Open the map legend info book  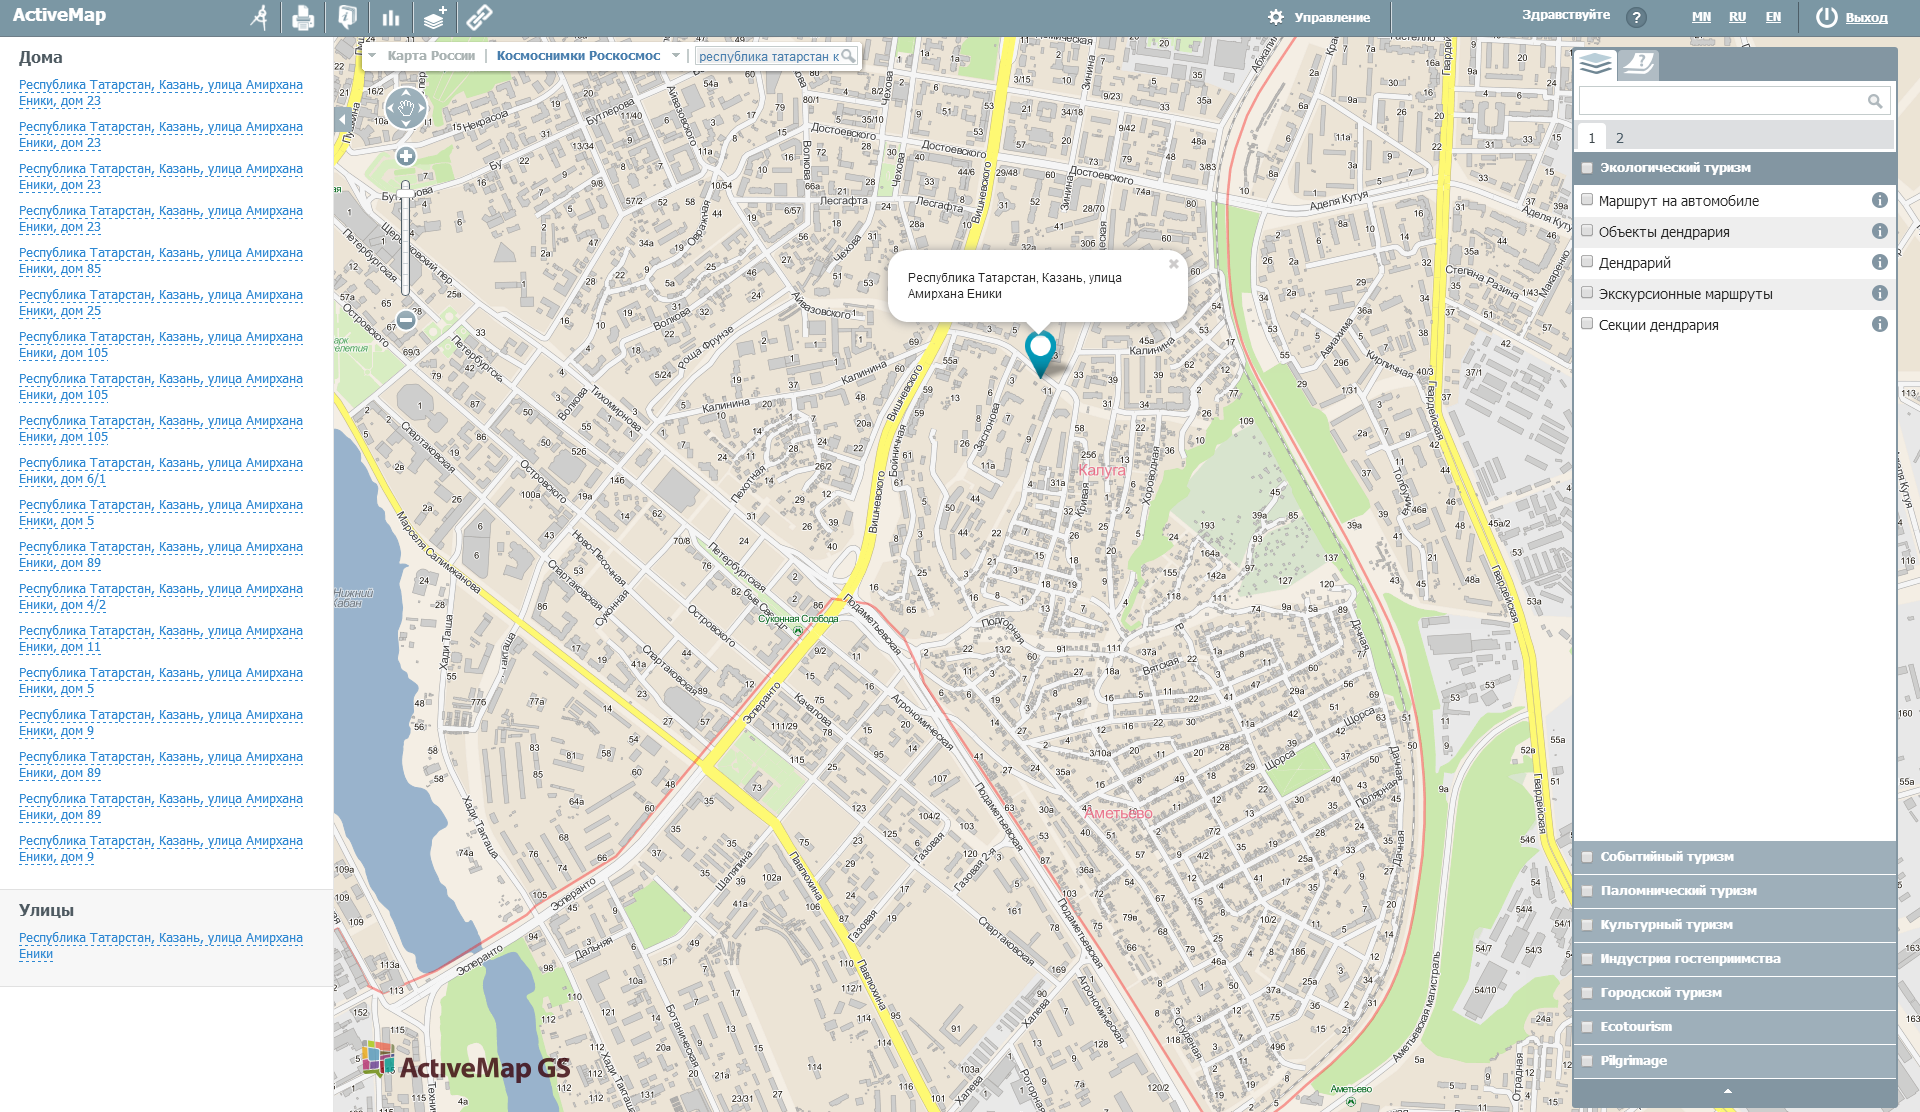pyautogui.click(x=347, y=16)
